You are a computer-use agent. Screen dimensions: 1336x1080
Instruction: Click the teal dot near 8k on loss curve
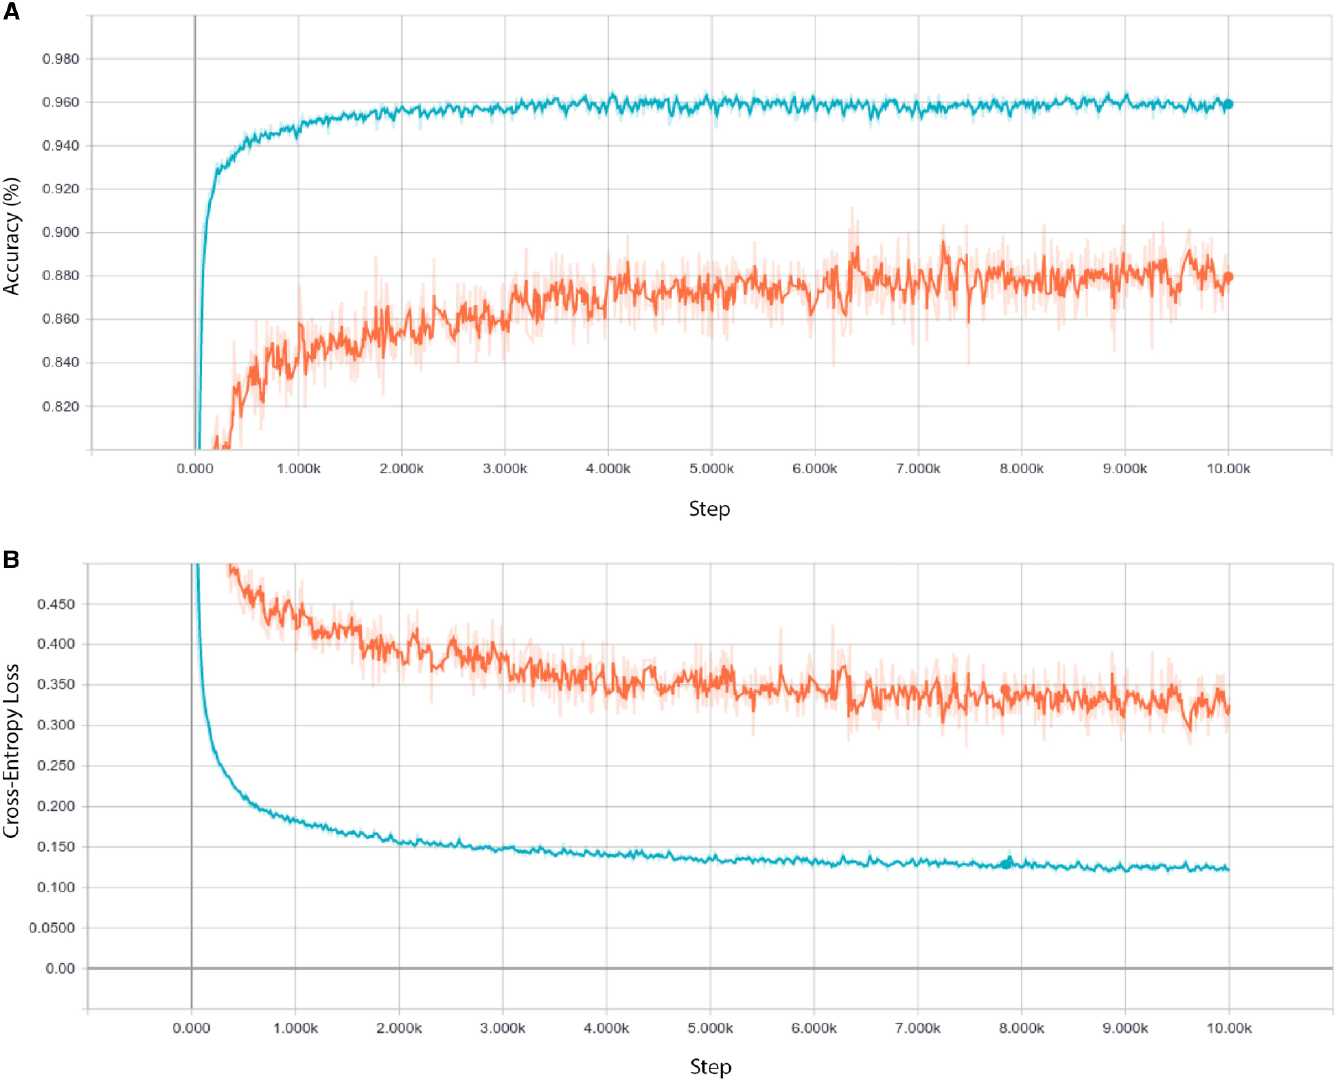[1007, 862]
